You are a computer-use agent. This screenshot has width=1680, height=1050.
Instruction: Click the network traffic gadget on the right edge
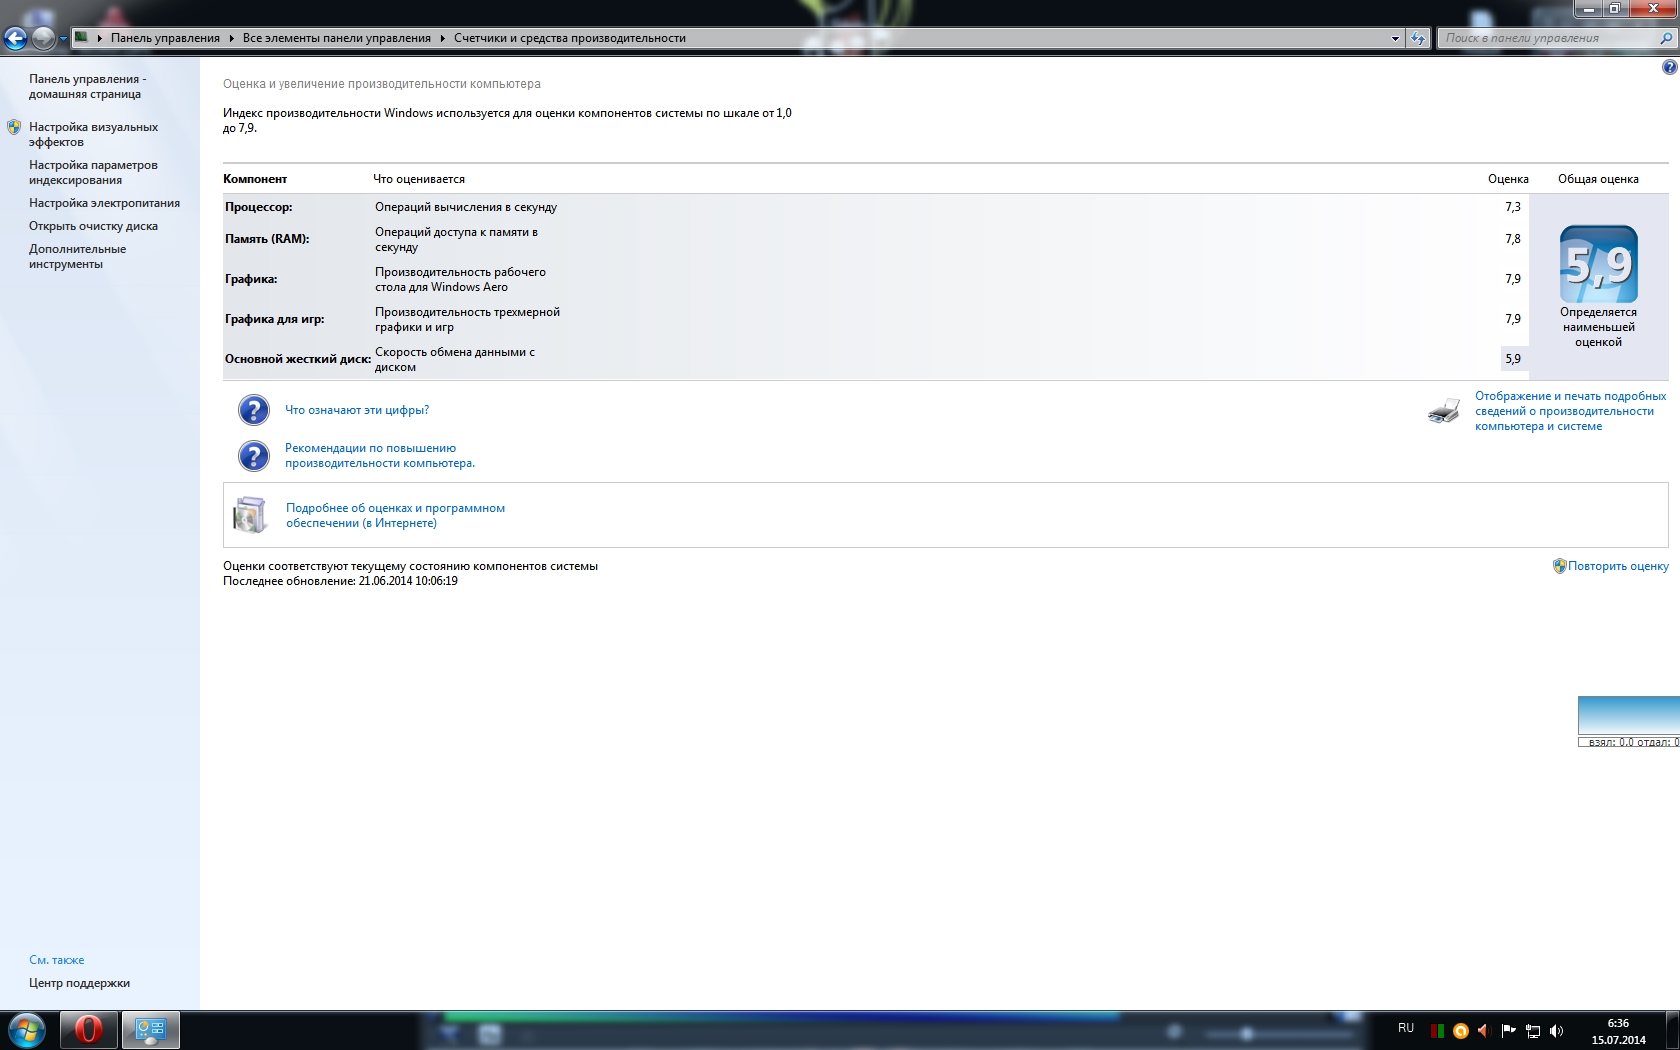pyautogui.click(x=1629, y=722)
